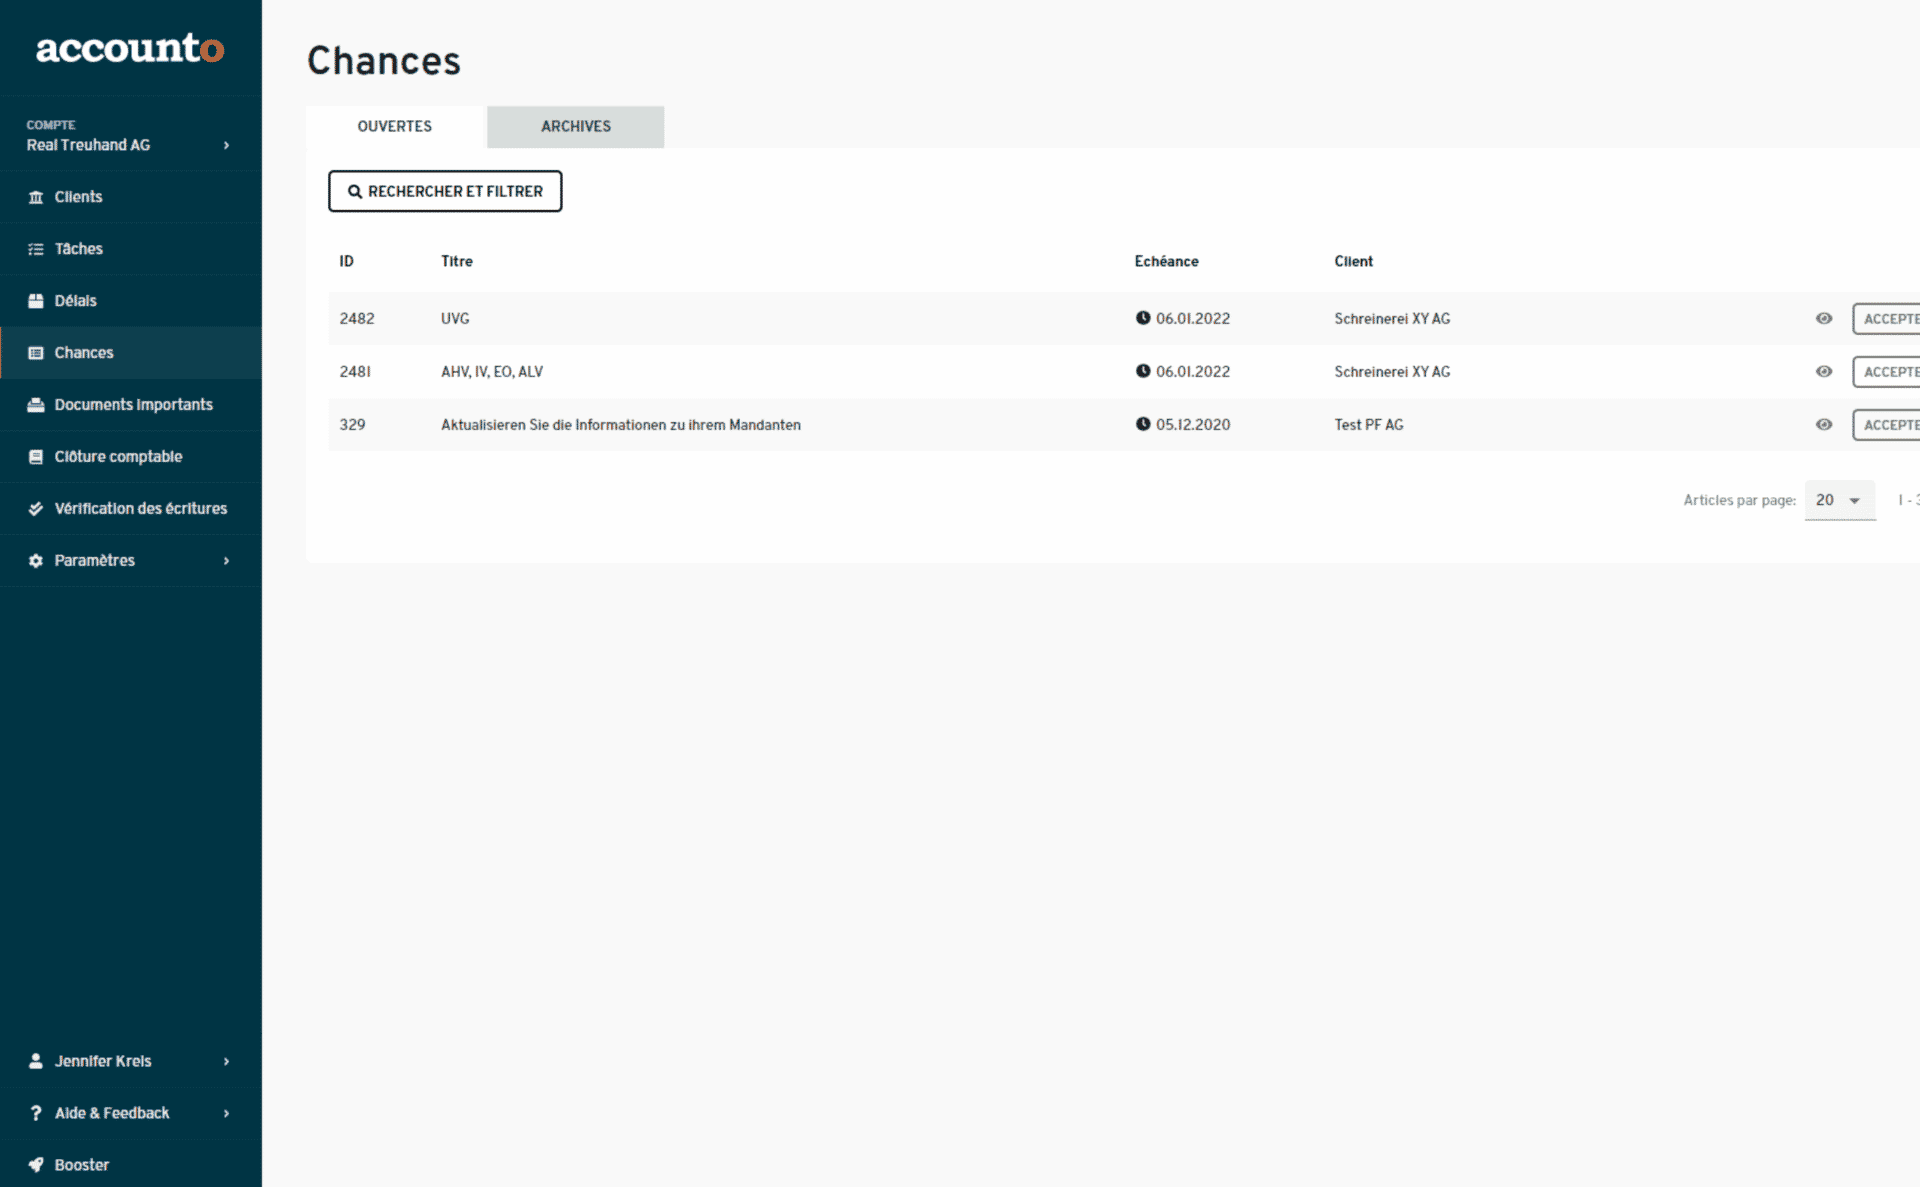Open the Articles par page dropdown
The image size is (1920, 1187).
click(1840, 500)
